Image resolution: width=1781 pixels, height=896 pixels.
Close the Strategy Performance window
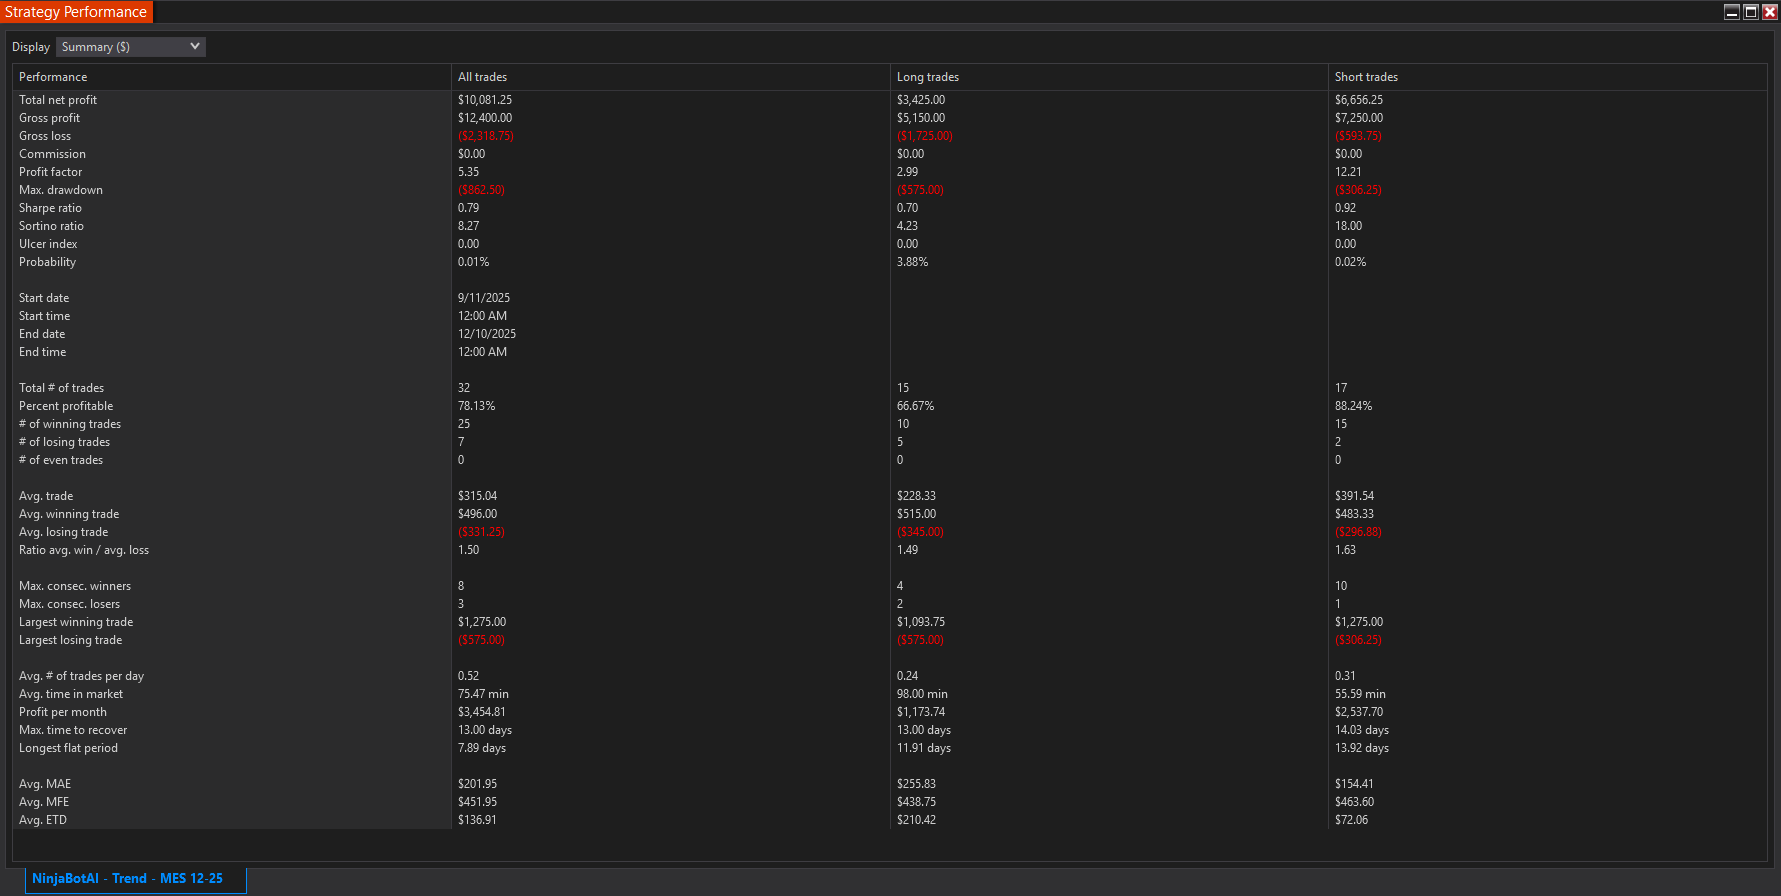[x=1770, y=12]
